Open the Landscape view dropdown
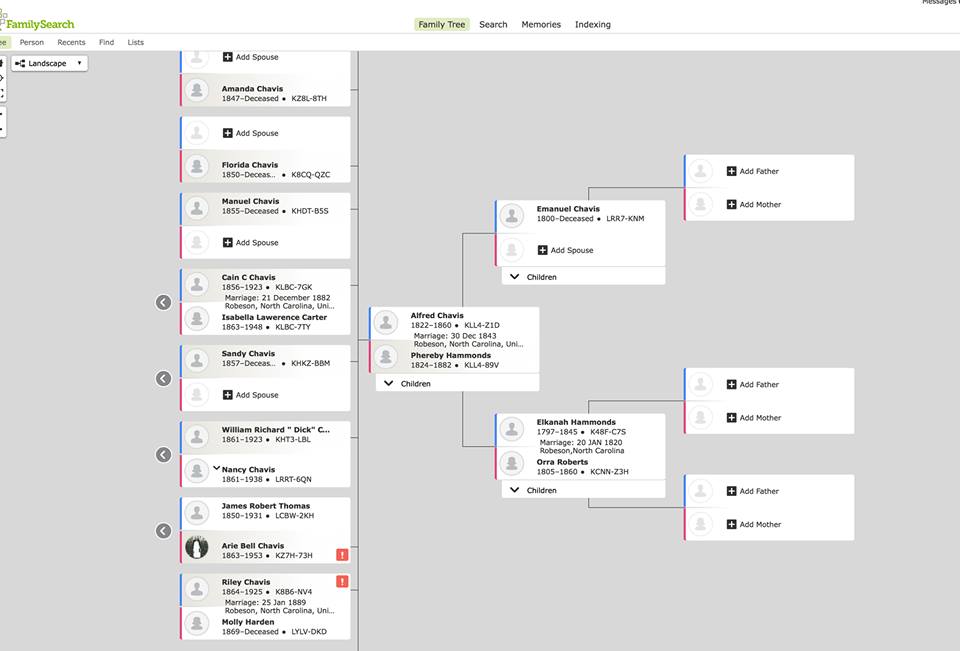This screenshot has height=651, width=960. pos(50,63)
